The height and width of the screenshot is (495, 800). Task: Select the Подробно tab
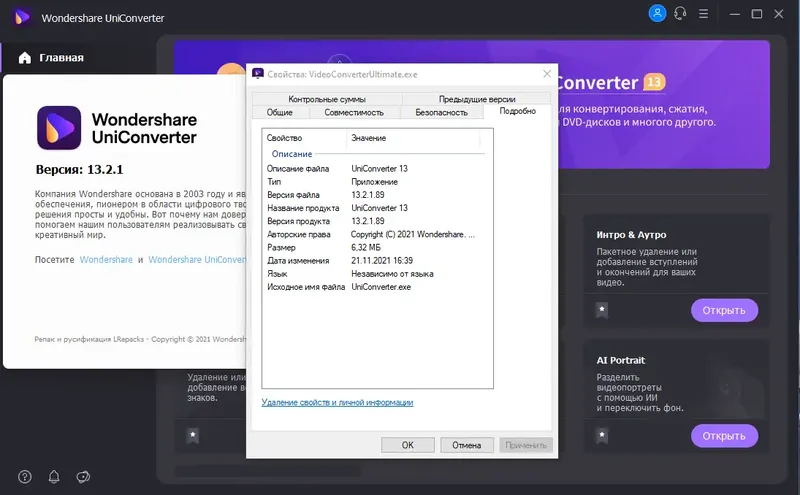coord(517,111)
